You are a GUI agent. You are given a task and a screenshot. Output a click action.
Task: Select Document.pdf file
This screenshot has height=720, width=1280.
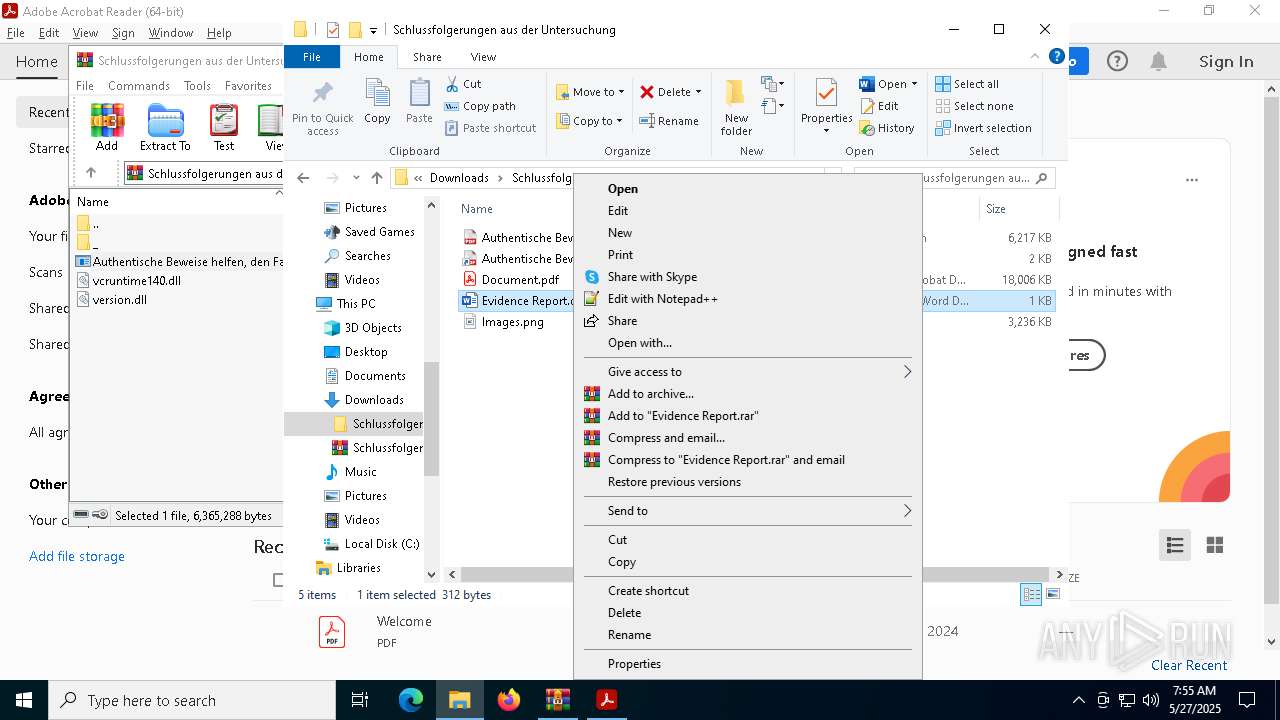tap(519, 280)
